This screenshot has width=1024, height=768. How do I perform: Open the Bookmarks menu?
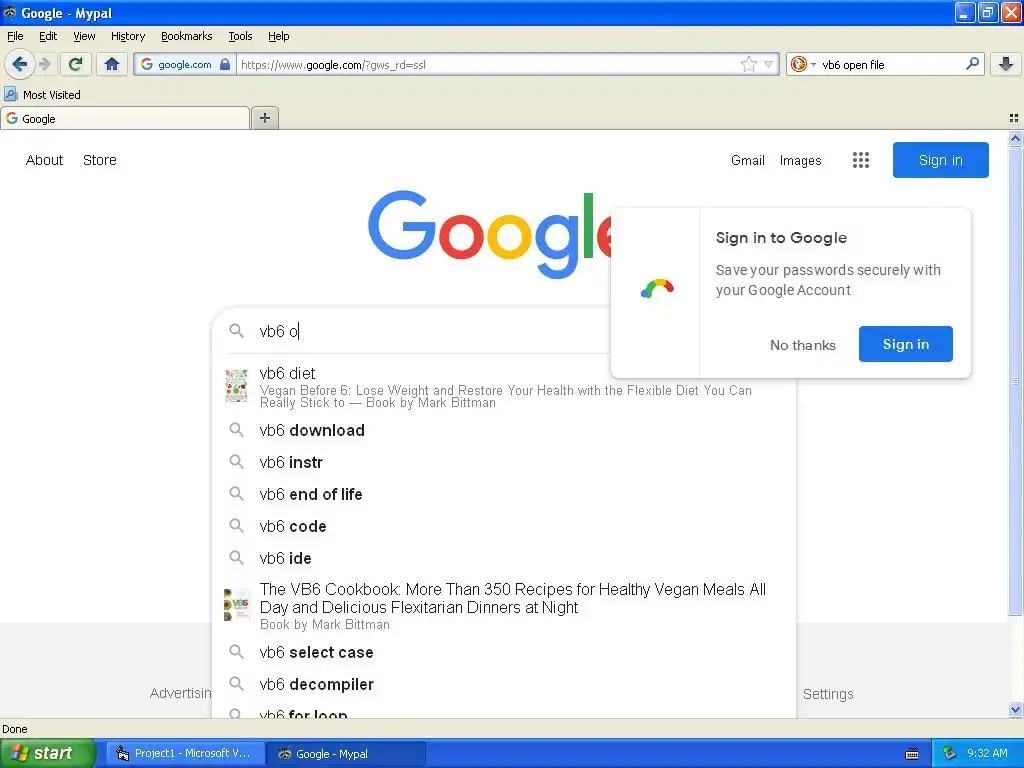[x=187, y=36]
